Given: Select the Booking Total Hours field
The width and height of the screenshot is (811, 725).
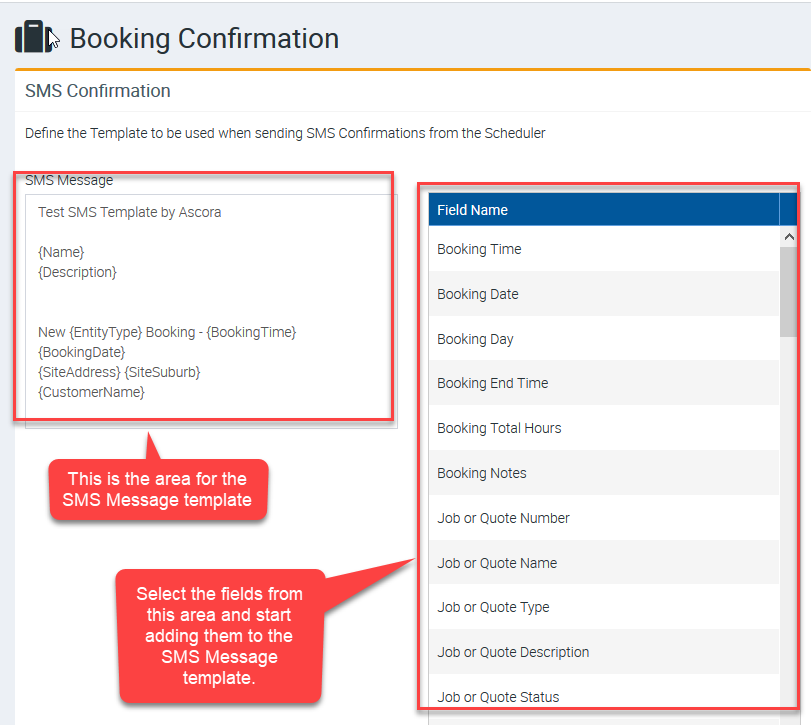Looking at the screenshot, I should (x=499, y=428).
